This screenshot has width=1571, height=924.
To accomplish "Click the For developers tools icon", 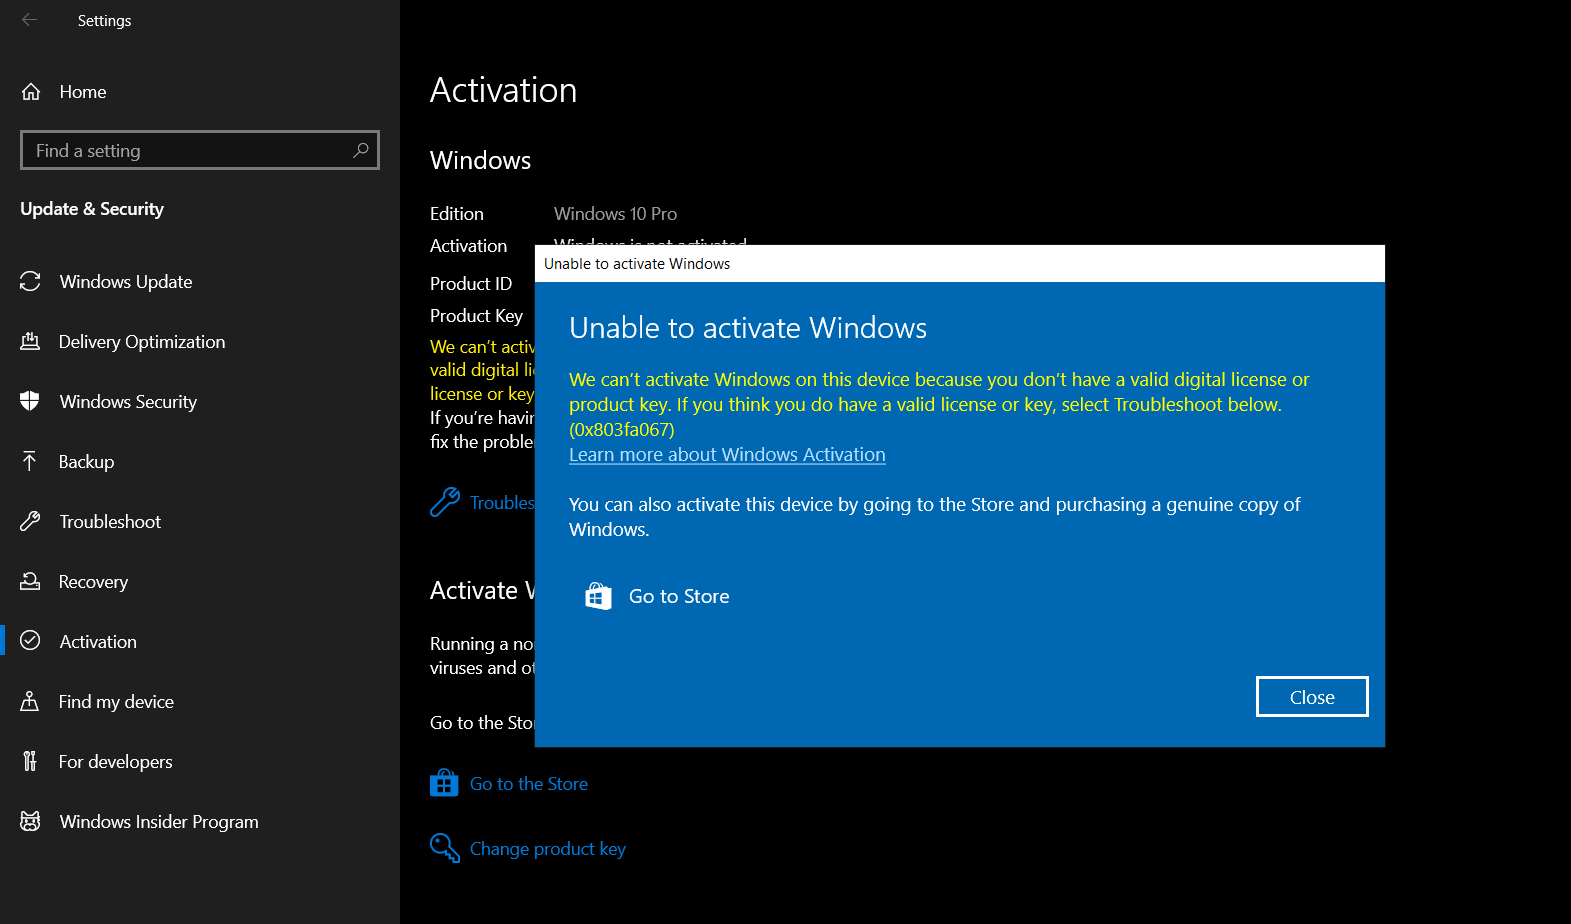I will coord(30,761).
